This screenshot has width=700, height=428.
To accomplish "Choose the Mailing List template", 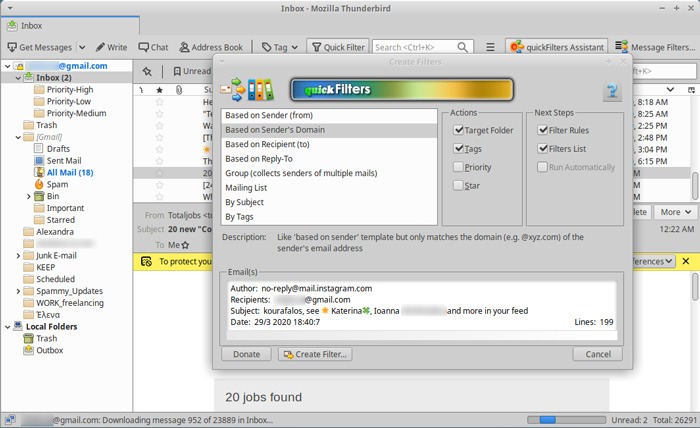I will point(329,187).
